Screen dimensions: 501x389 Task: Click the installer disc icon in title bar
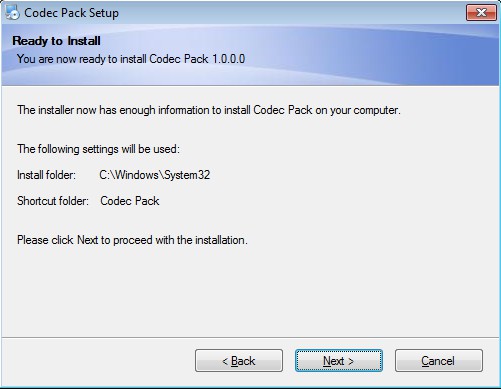tap(12, 13)
